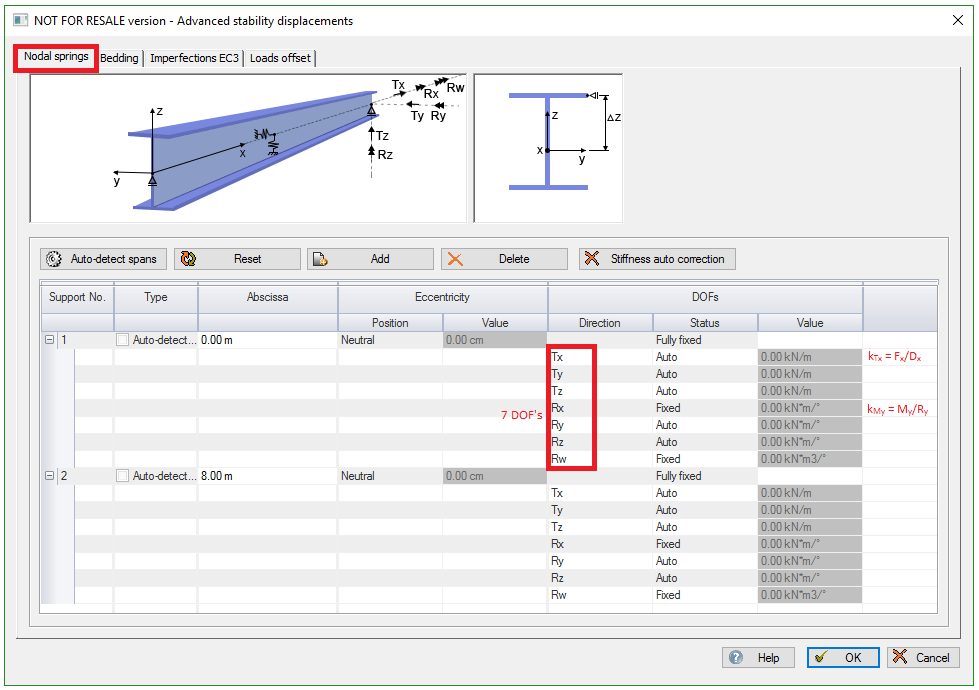Image resolution: width=979 pixels, height=690 pixels.
Task: Switch to the Bedding tab
Action: (x=119, y=58)
